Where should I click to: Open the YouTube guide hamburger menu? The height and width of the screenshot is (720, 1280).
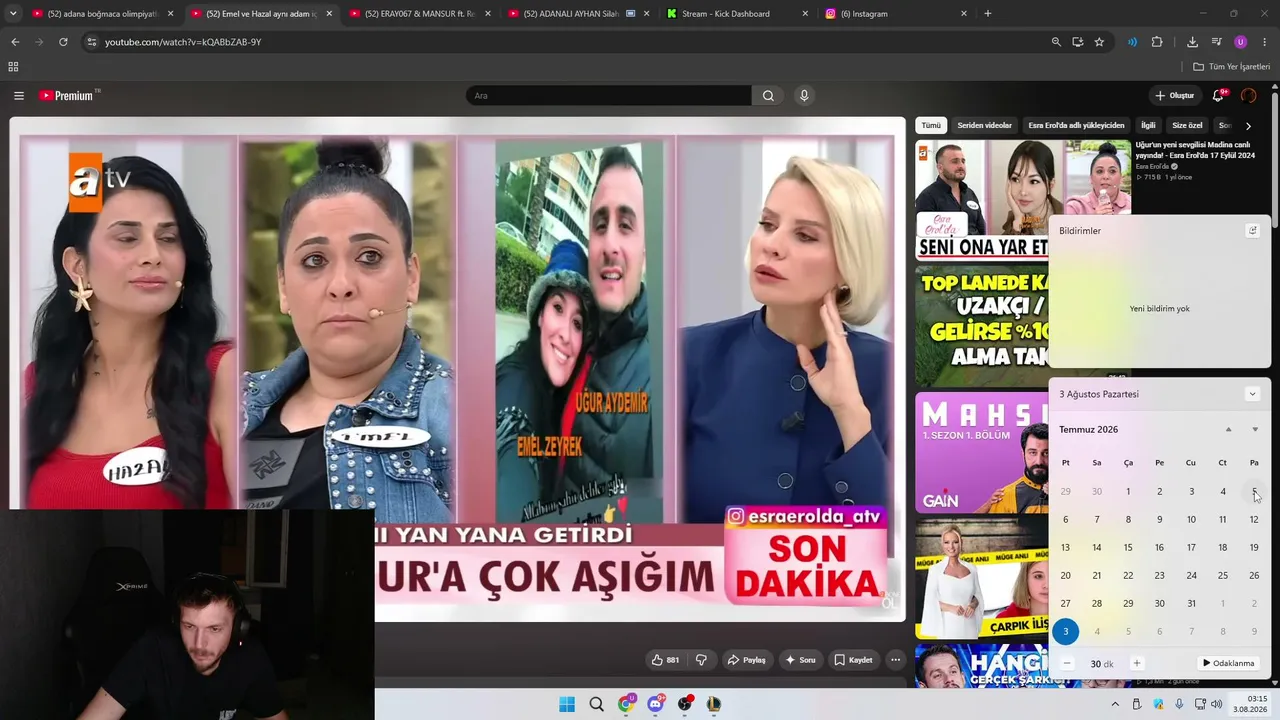point(19,96)
